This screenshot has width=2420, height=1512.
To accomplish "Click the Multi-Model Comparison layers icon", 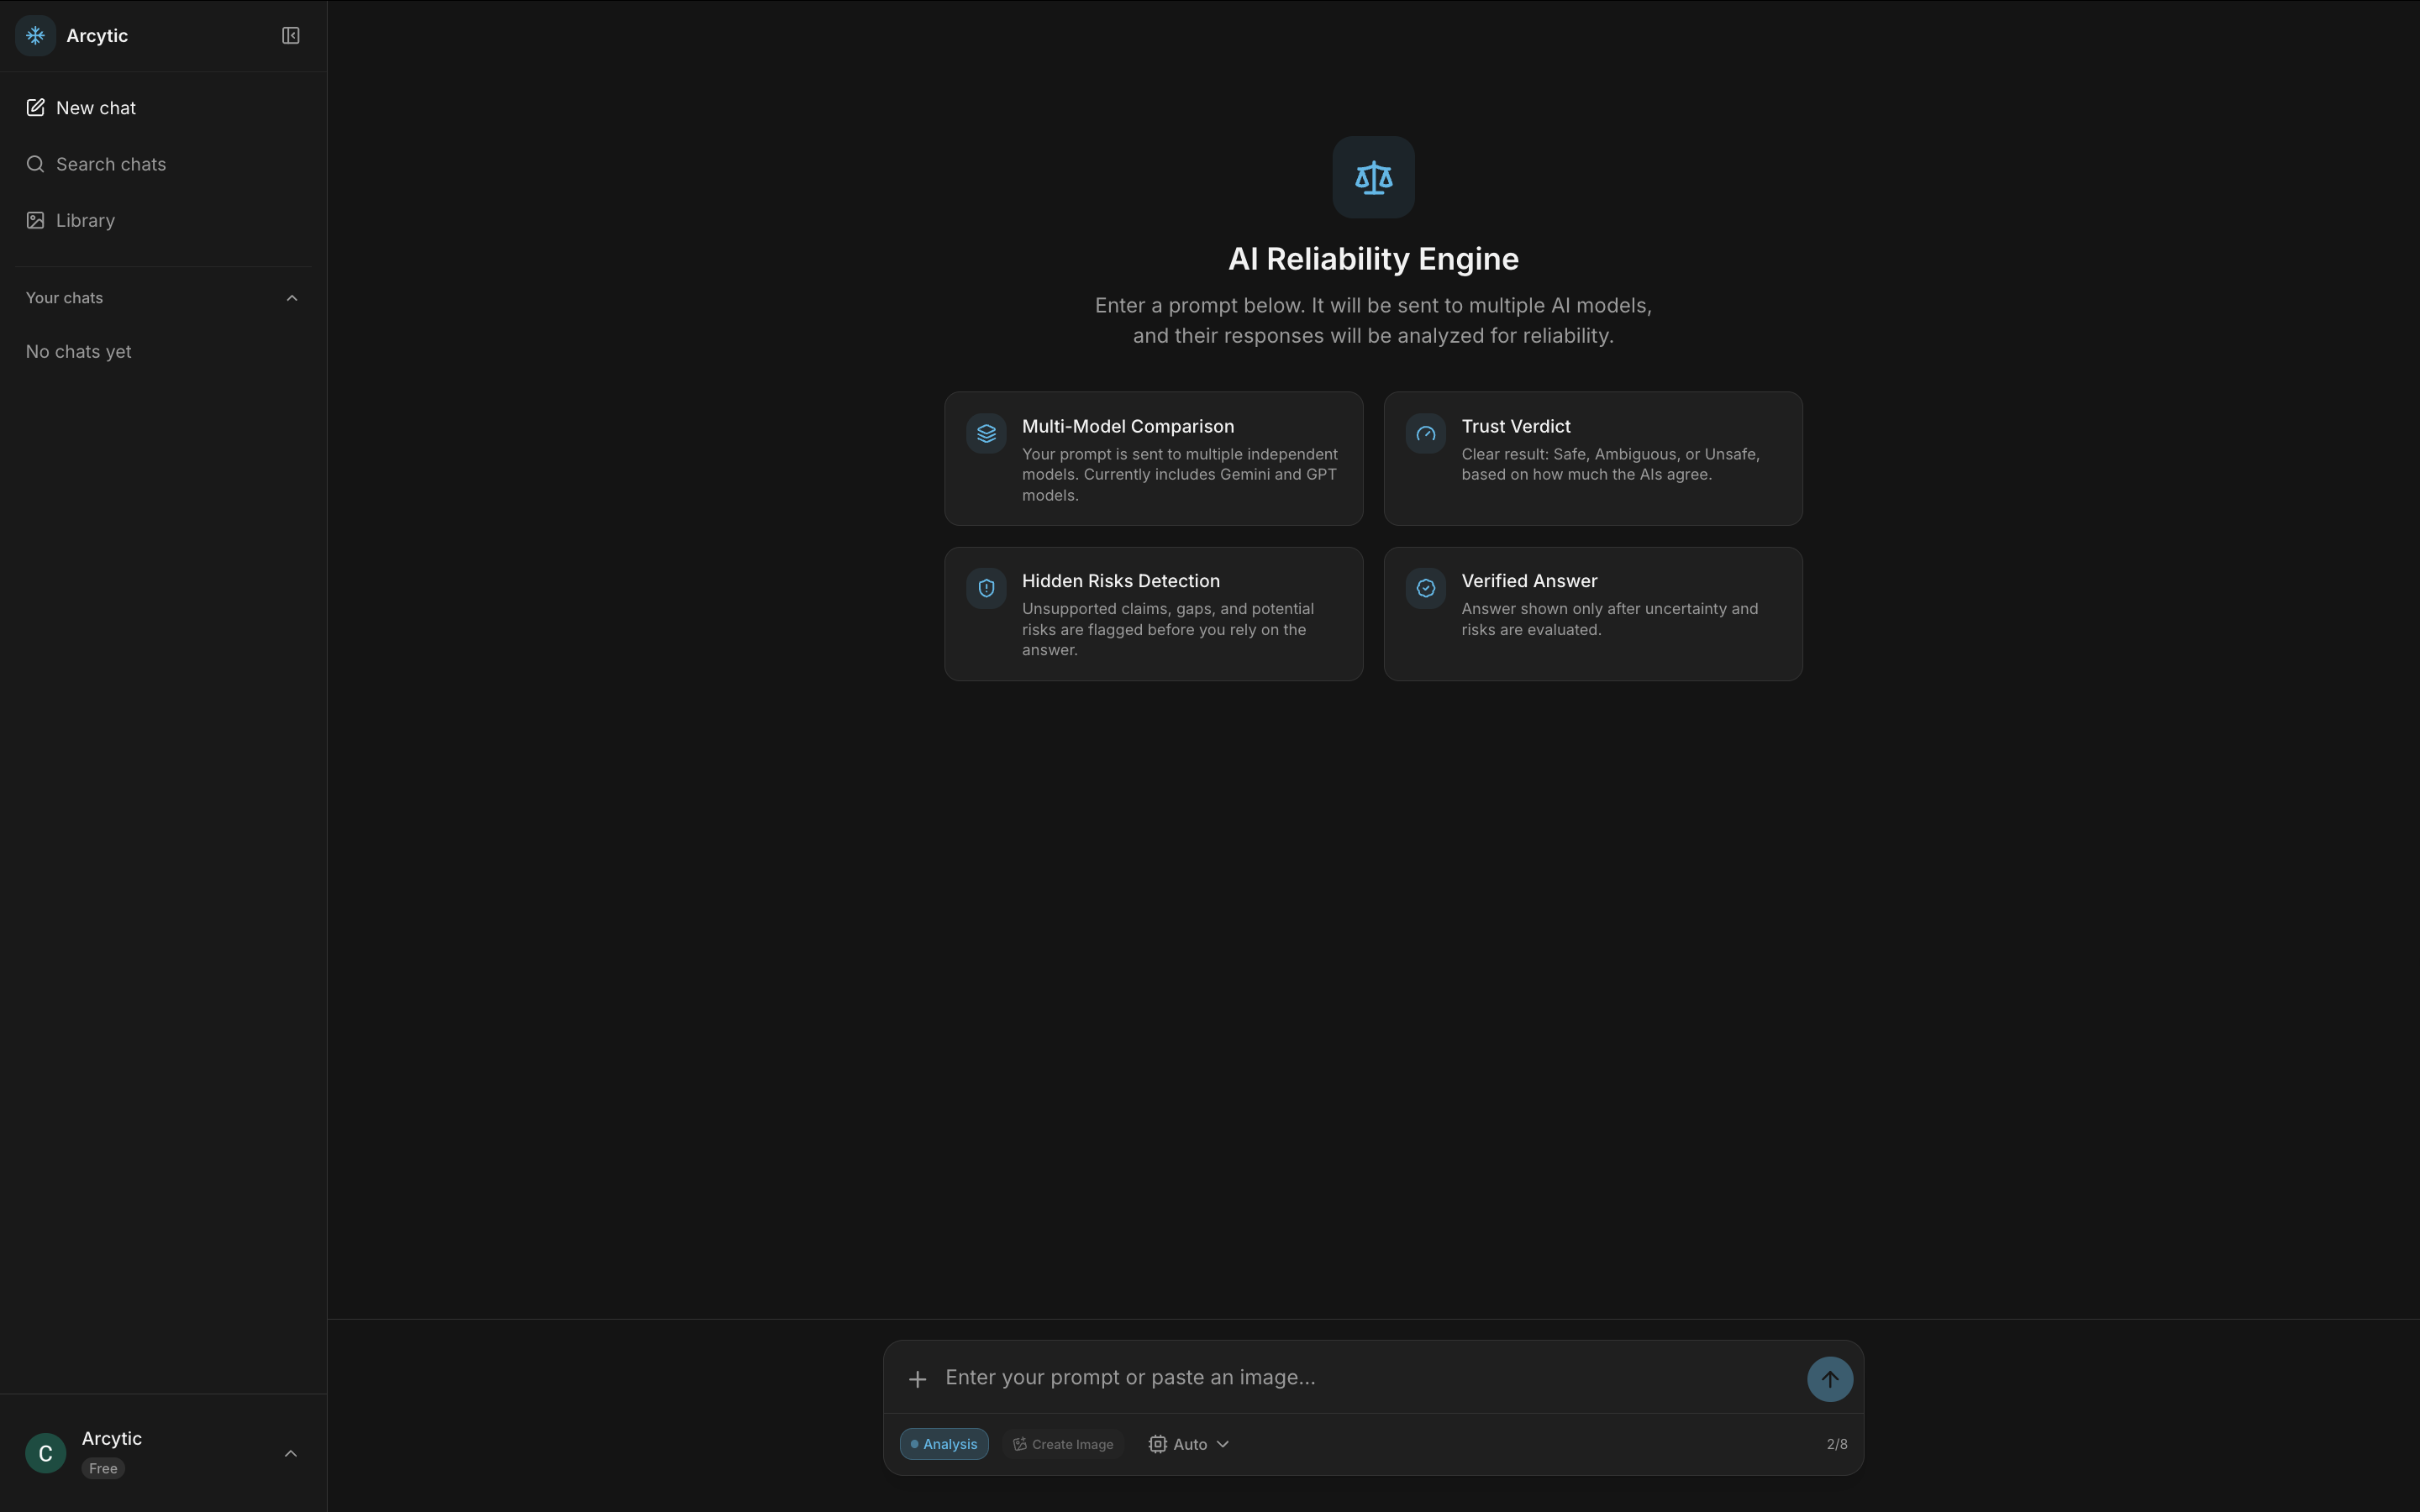I will point(986,433).
